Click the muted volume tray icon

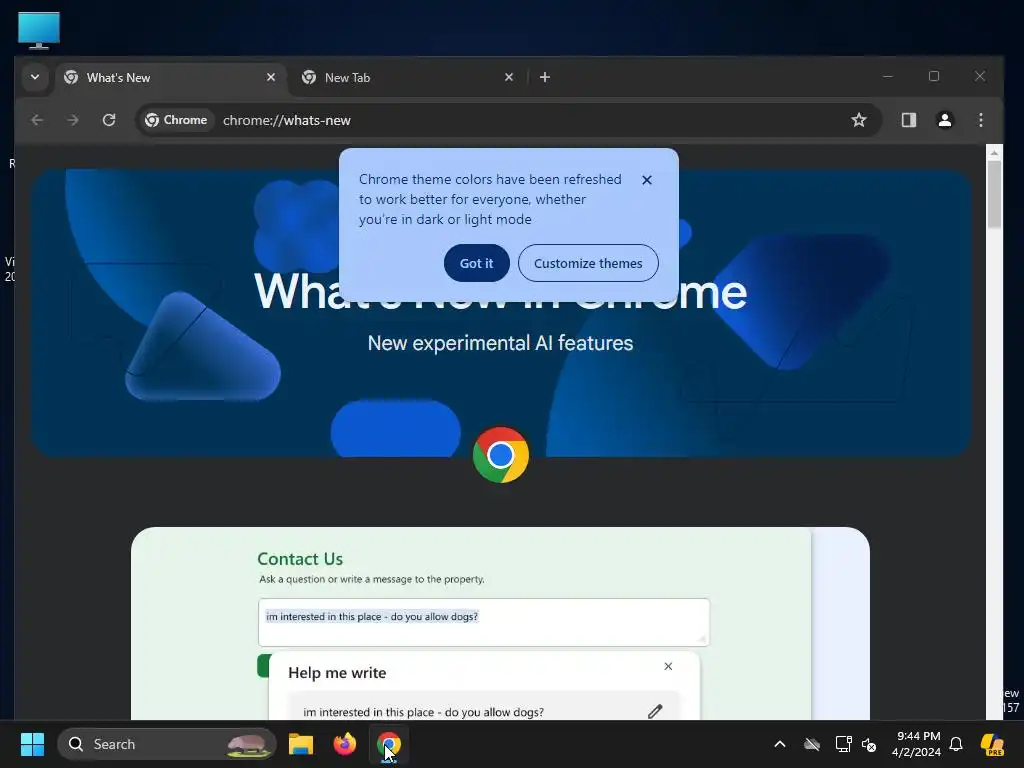pyautogui.click(x=869, y=744)
